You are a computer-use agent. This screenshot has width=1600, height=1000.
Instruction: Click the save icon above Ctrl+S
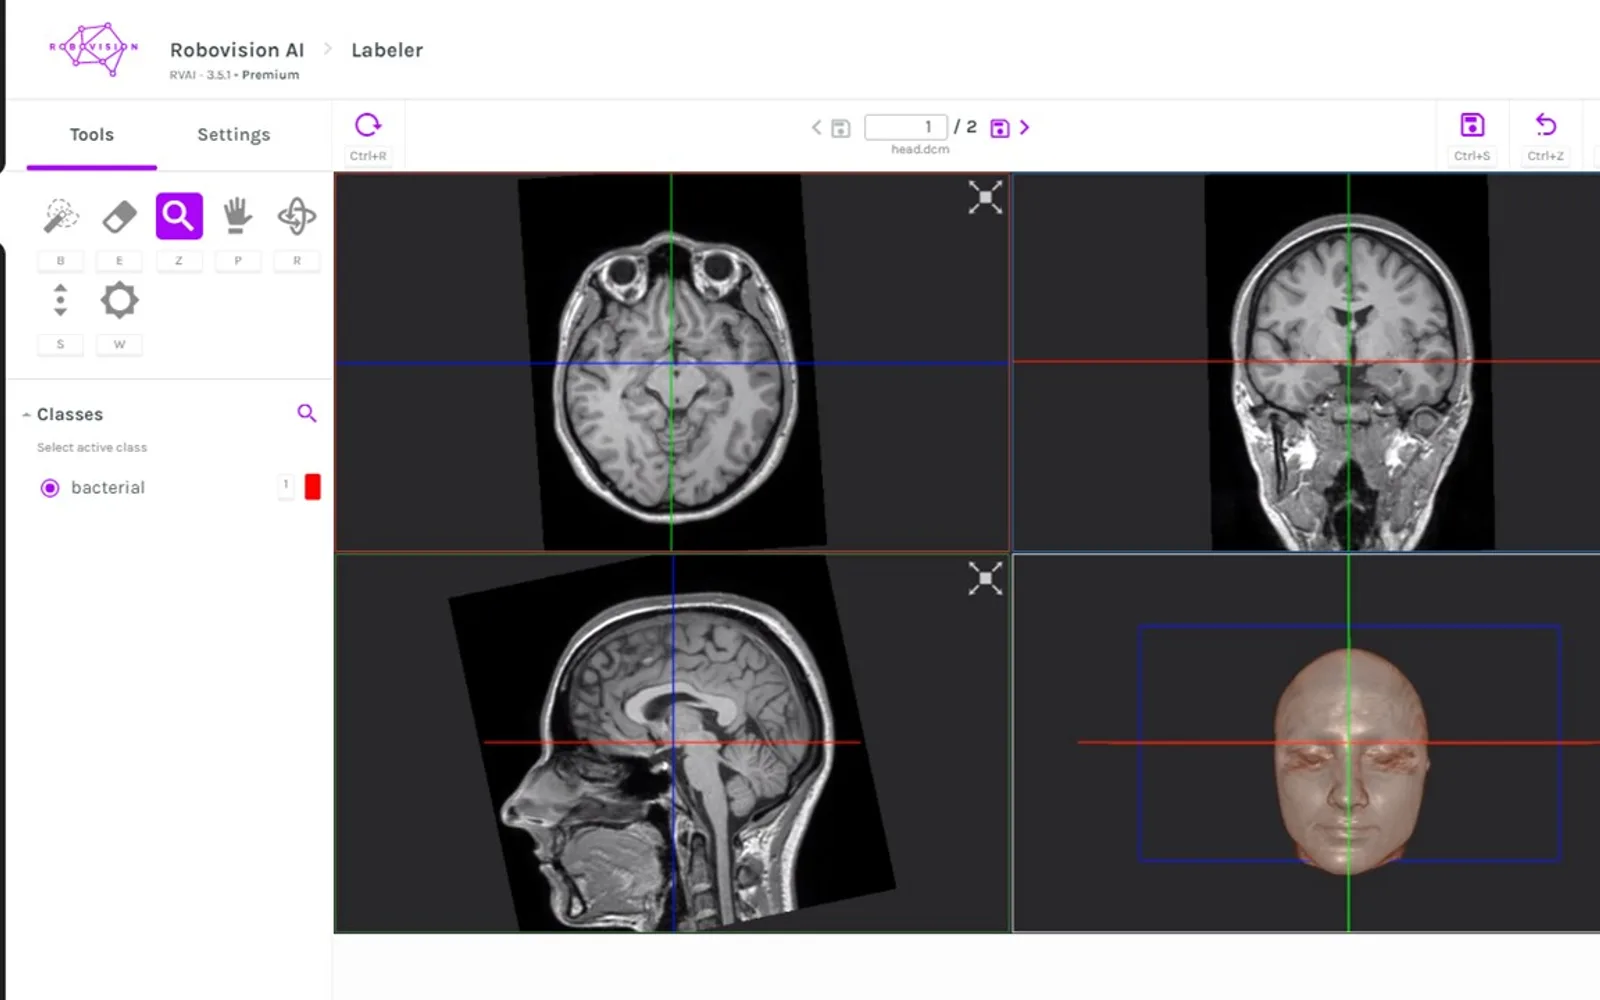coord(1472,125)
